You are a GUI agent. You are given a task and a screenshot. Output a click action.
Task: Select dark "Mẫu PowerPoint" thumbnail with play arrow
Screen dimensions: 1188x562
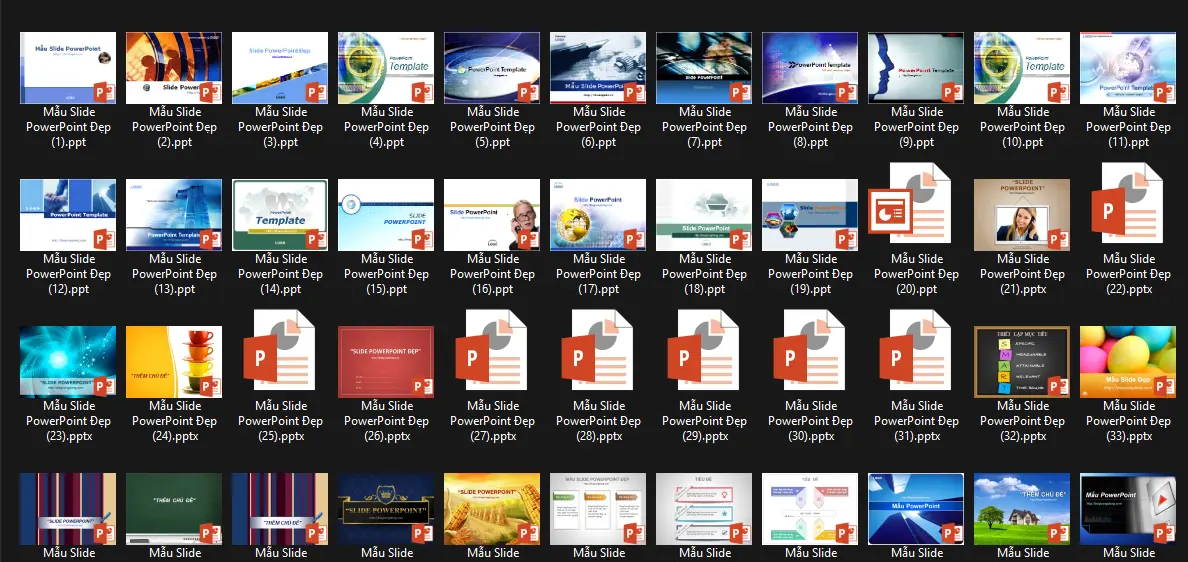(1129, 509)
